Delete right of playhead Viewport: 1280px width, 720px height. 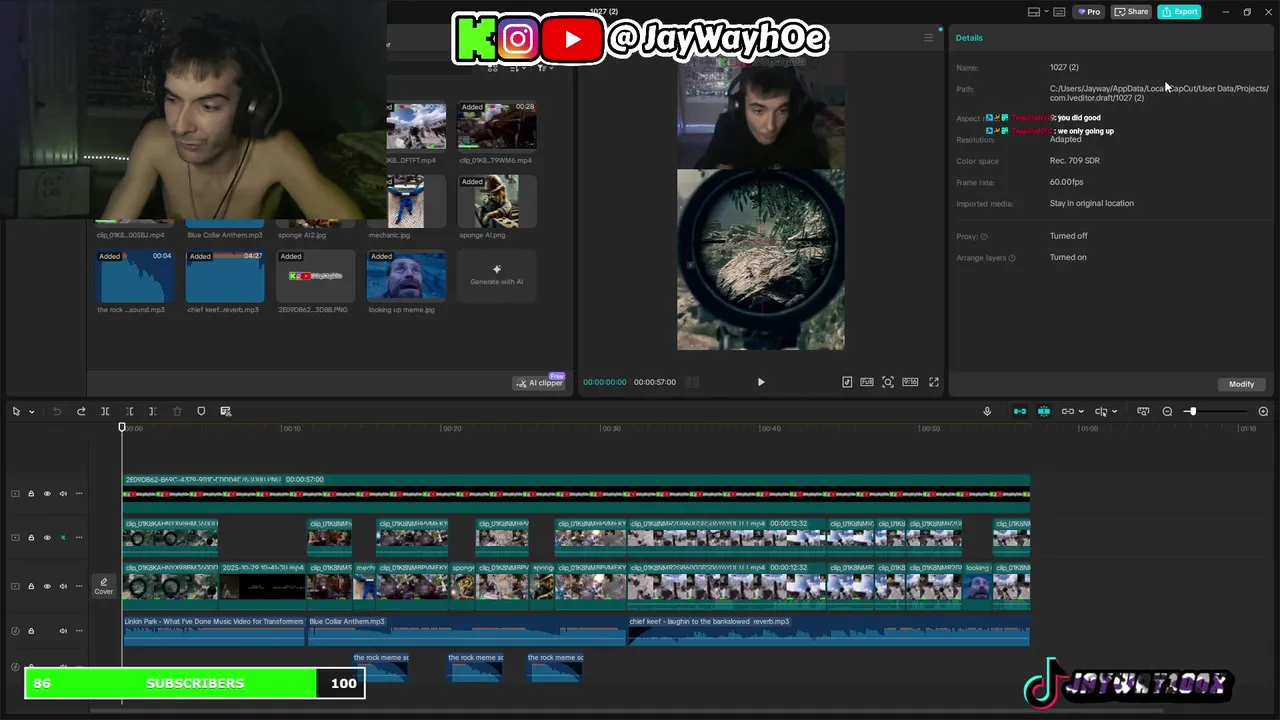click(x=152, y=411)
